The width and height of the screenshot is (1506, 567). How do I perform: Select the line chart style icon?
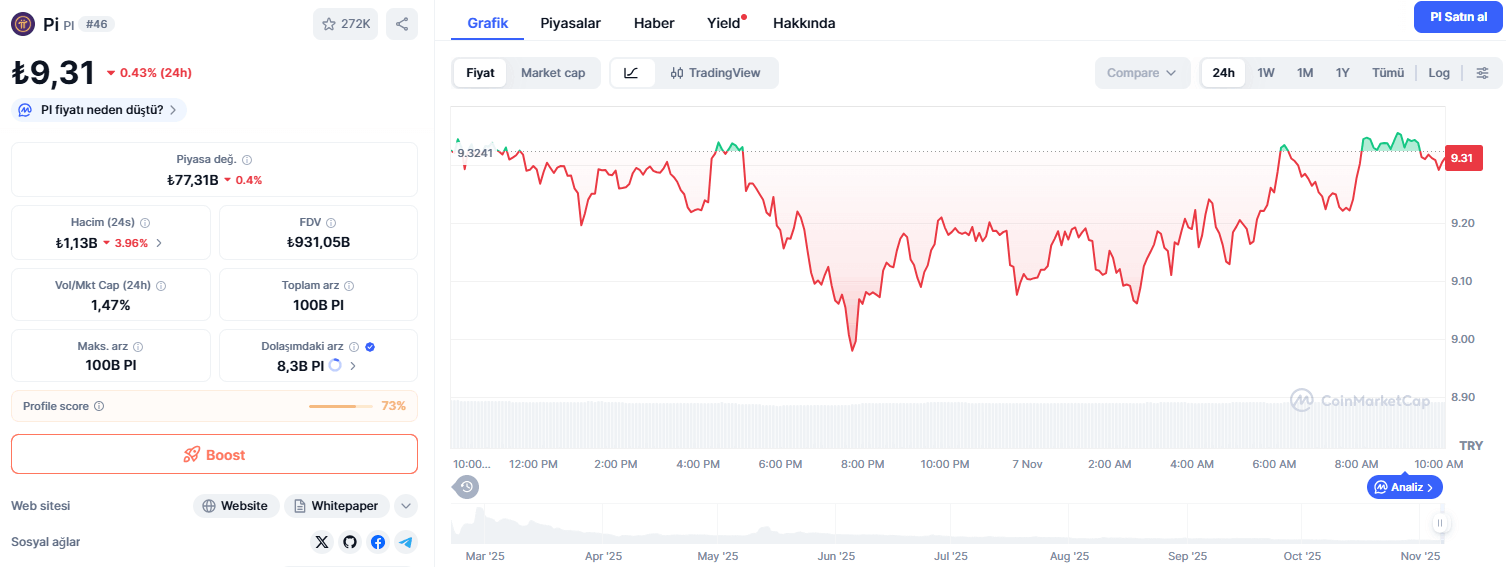tap(632, 73)
